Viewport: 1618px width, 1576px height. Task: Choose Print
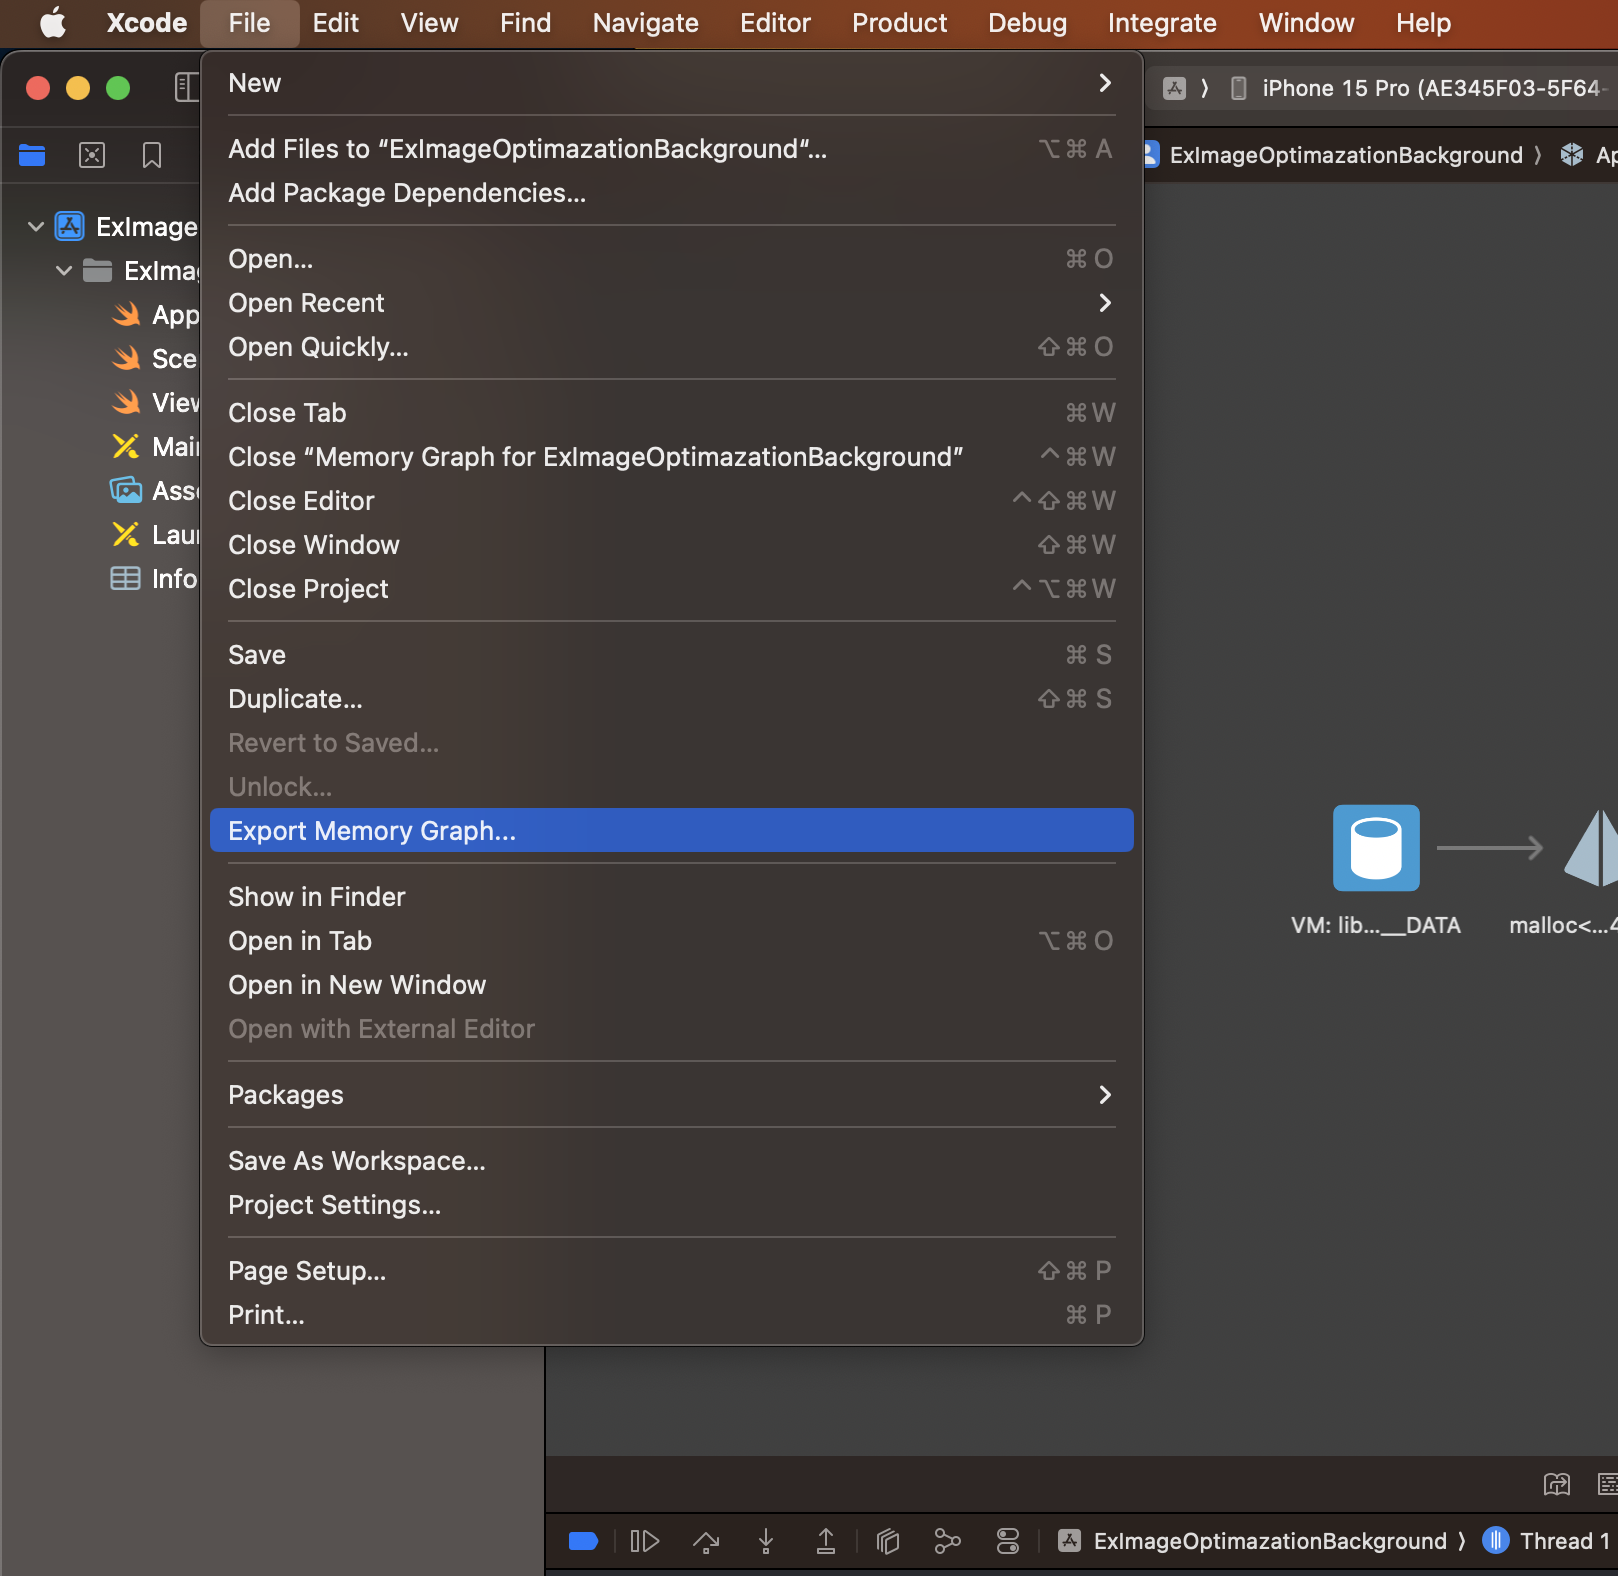(671, 1315)
